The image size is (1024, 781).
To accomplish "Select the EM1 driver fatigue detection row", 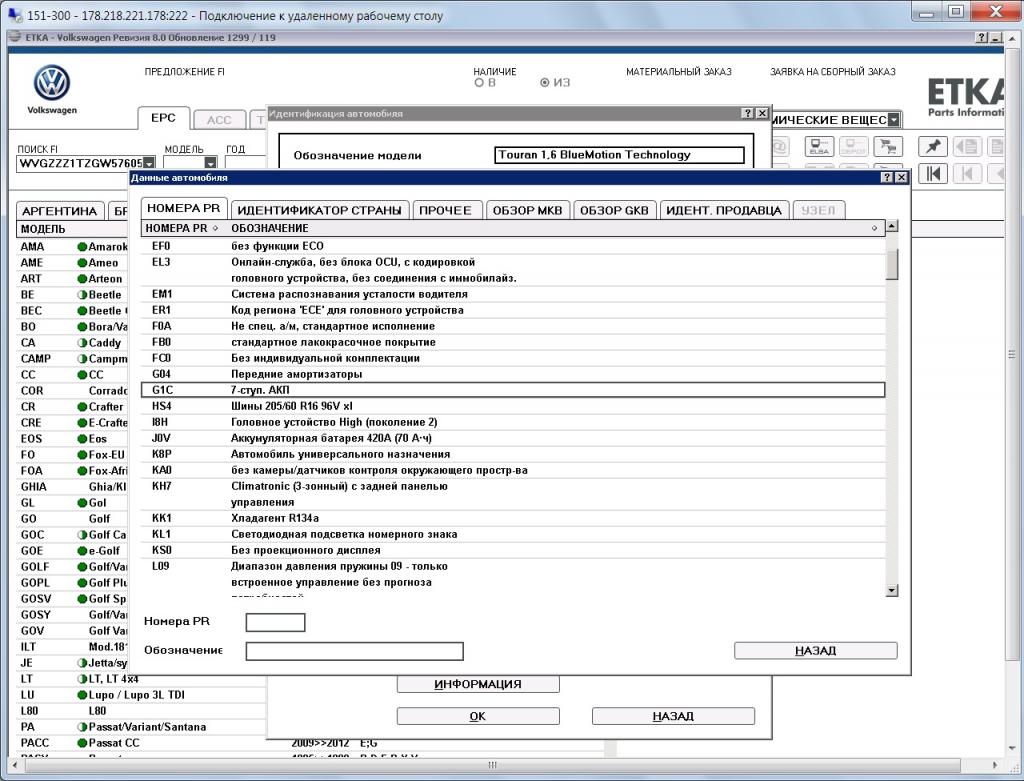I will point(513,295).
